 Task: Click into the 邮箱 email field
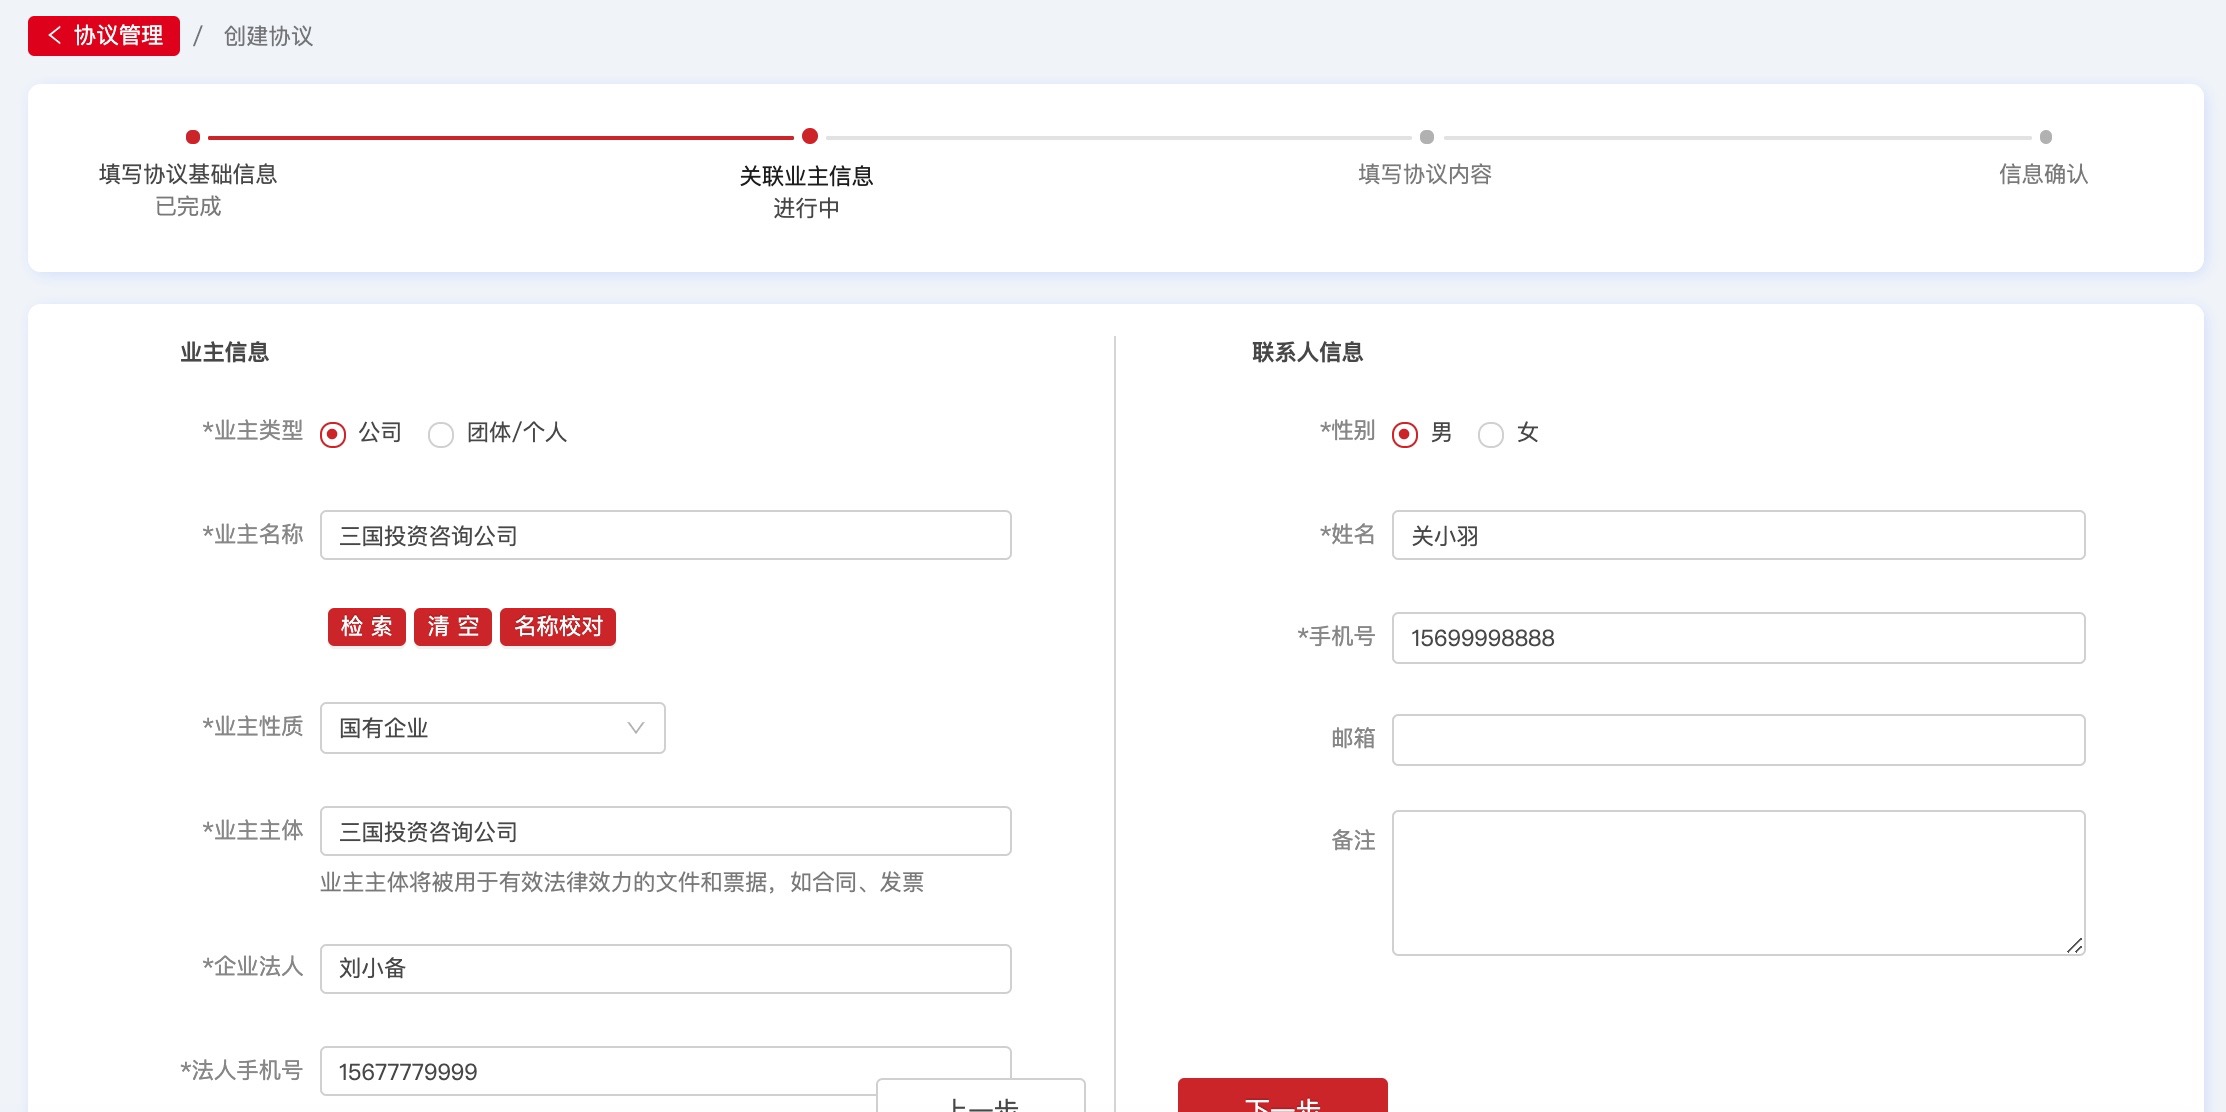1738,740
